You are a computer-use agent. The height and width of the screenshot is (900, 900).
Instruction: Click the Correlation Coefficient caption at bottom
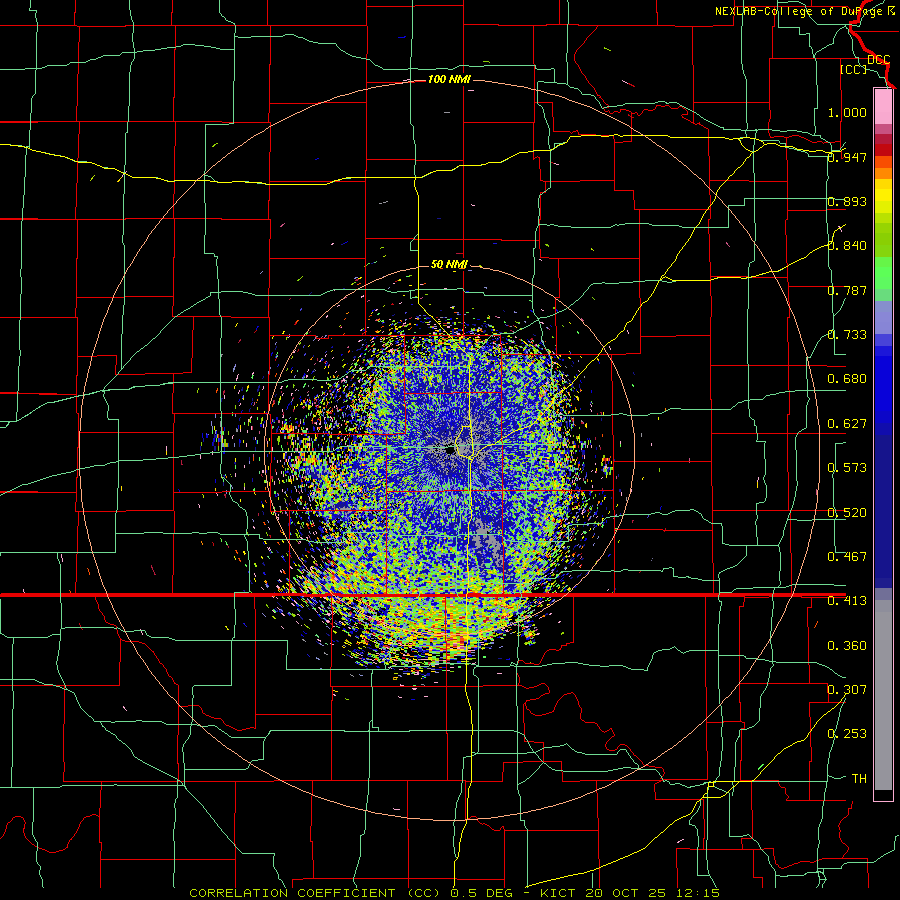[454, 893]
